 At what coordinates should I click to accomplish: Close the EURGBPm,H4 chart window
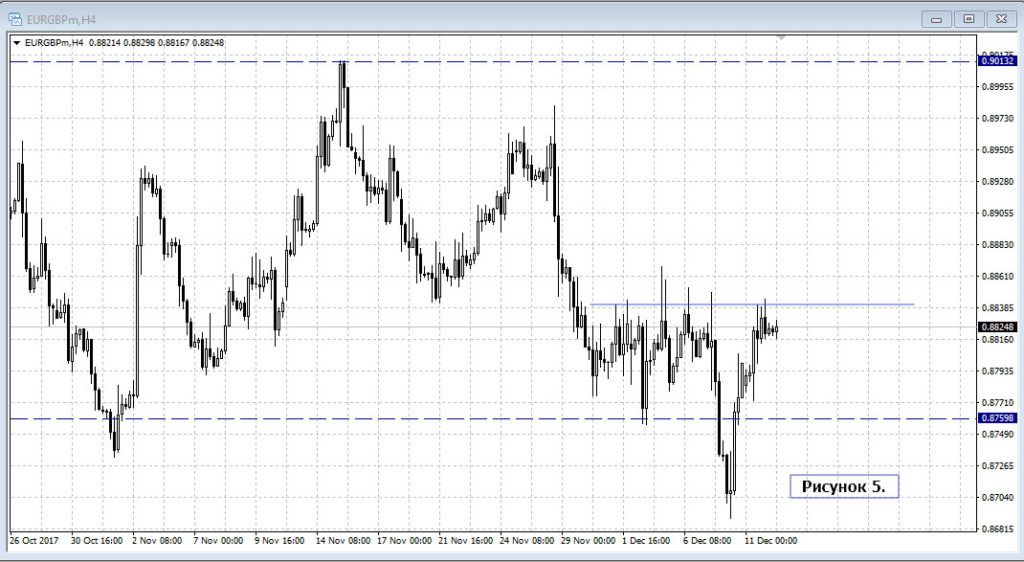pyautogui.click(x=999, y=18)
